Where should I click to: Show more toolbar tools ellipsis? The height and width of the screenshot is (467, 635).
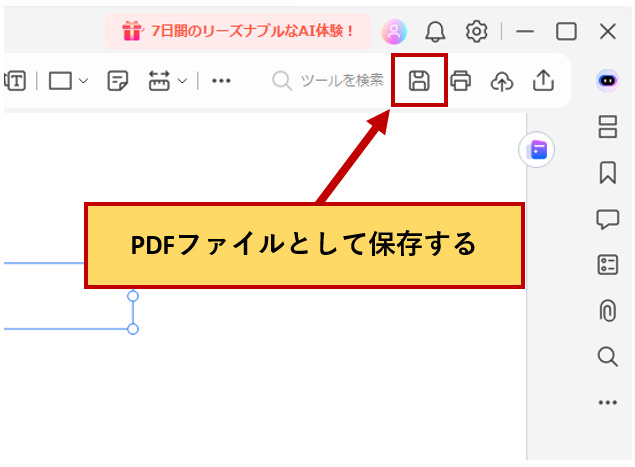point(221,81)
